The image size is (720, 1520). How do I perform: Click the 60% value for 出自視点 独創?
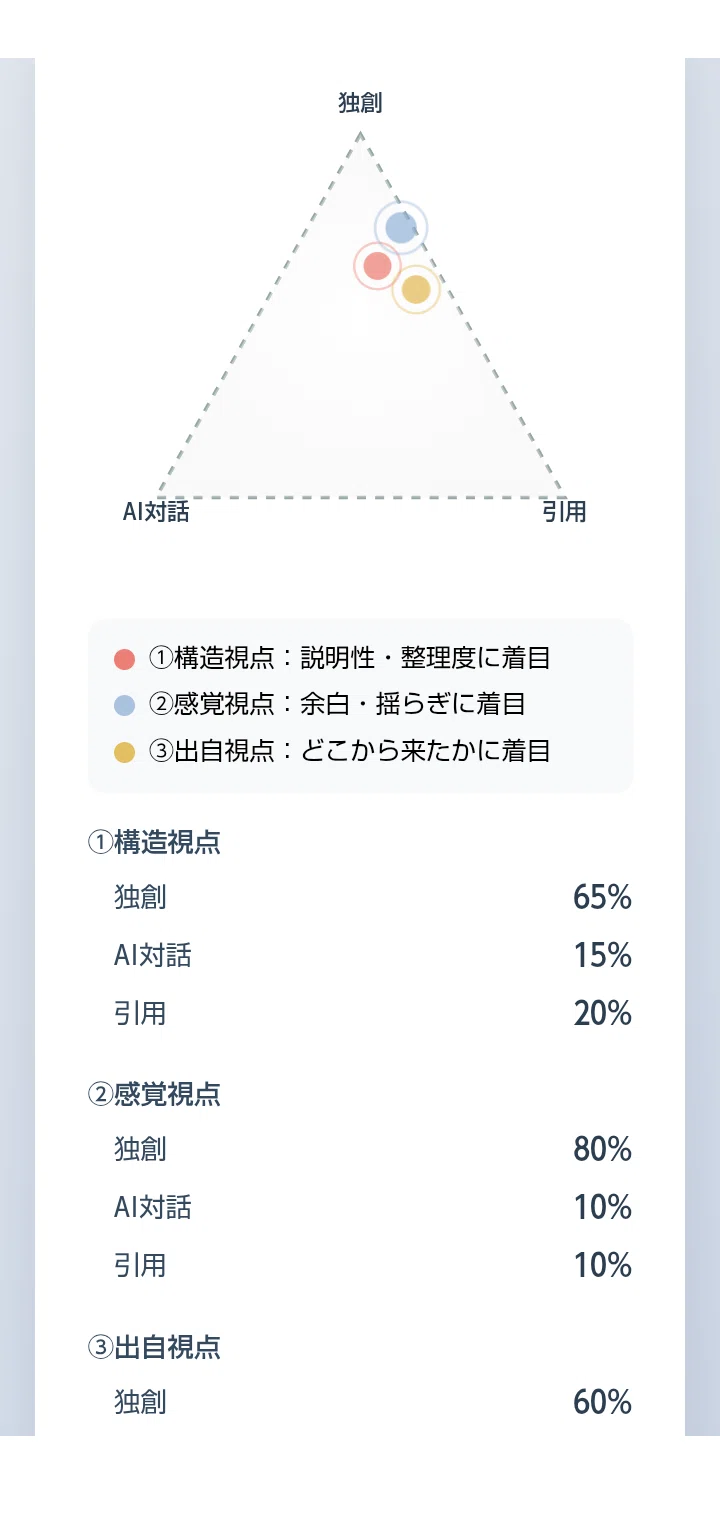coord(603,1403)
